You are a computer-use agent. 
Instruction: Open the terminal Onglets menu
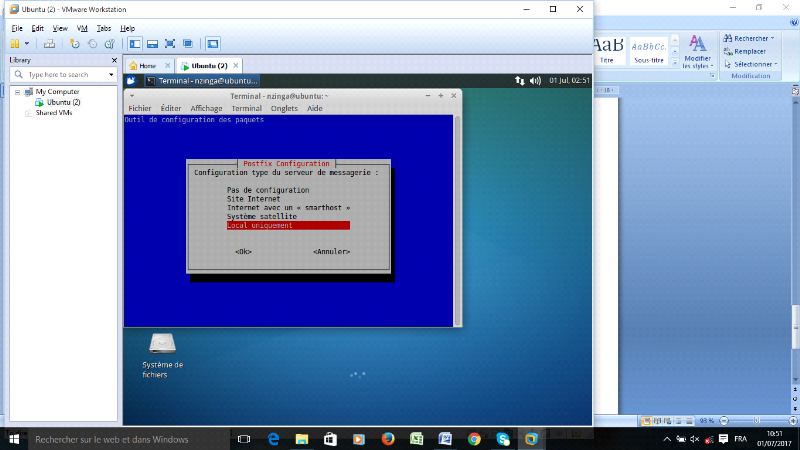(x=284, y=108)
